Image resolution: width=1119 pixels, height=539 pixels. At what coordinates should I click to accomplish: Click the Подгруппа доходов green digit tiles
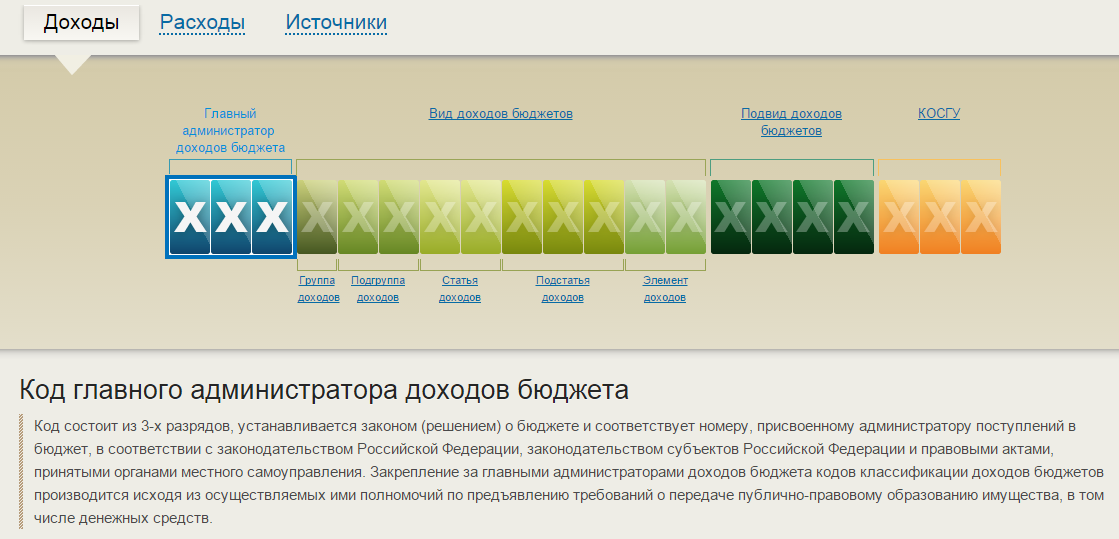point(378,217)
